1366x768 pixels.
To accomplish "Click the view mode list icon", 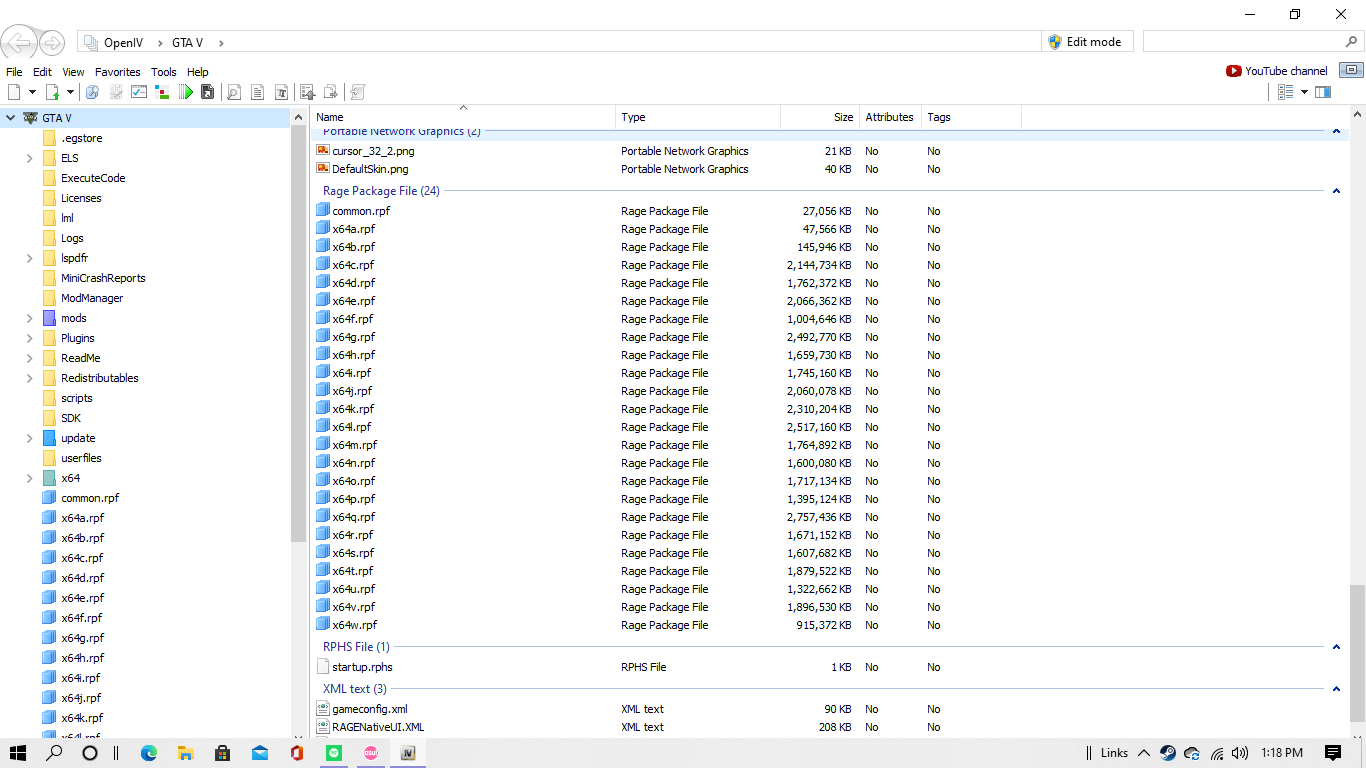I will coord(1286,92).
